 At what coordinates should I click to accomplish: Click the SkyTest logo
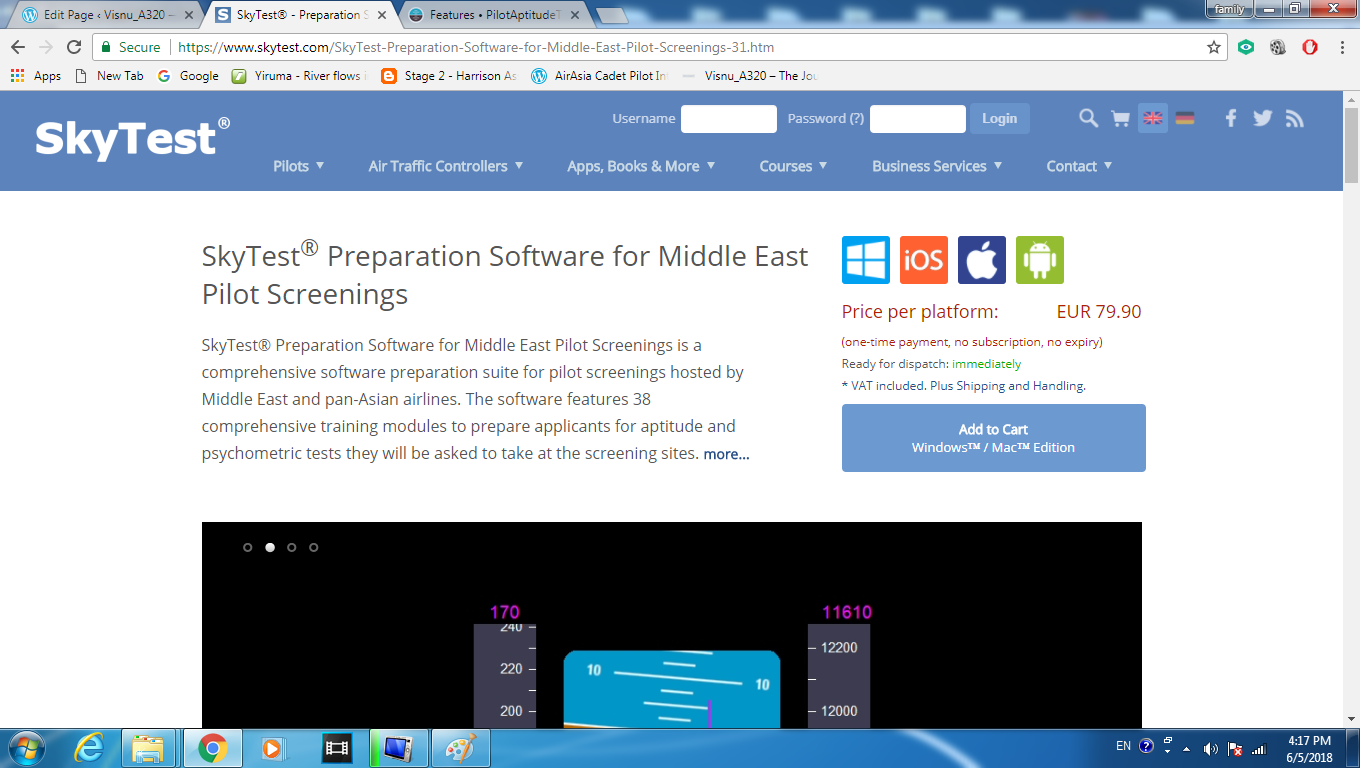132,138
